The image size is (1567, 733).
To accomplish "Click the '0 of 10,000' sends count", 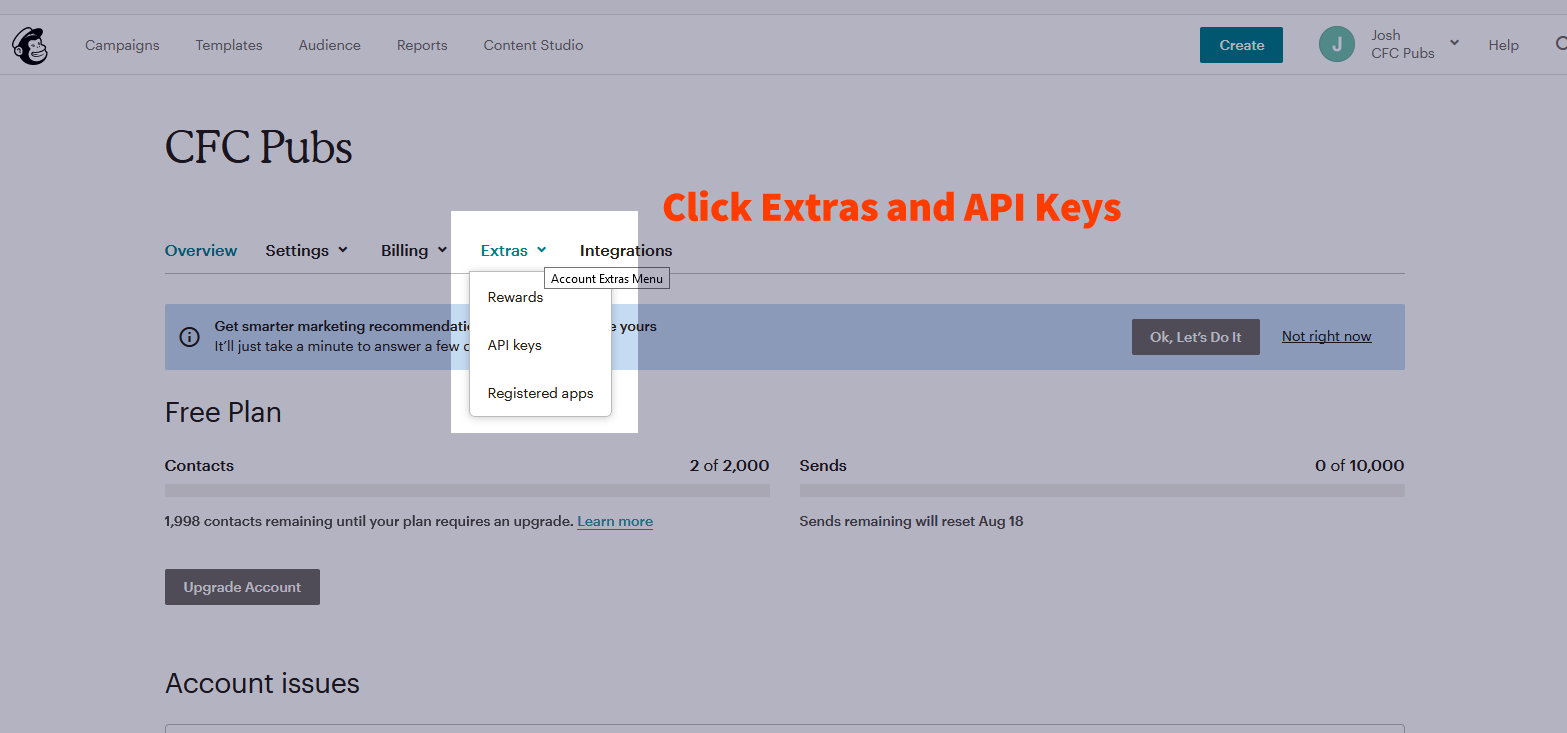I will point(1359,465).
